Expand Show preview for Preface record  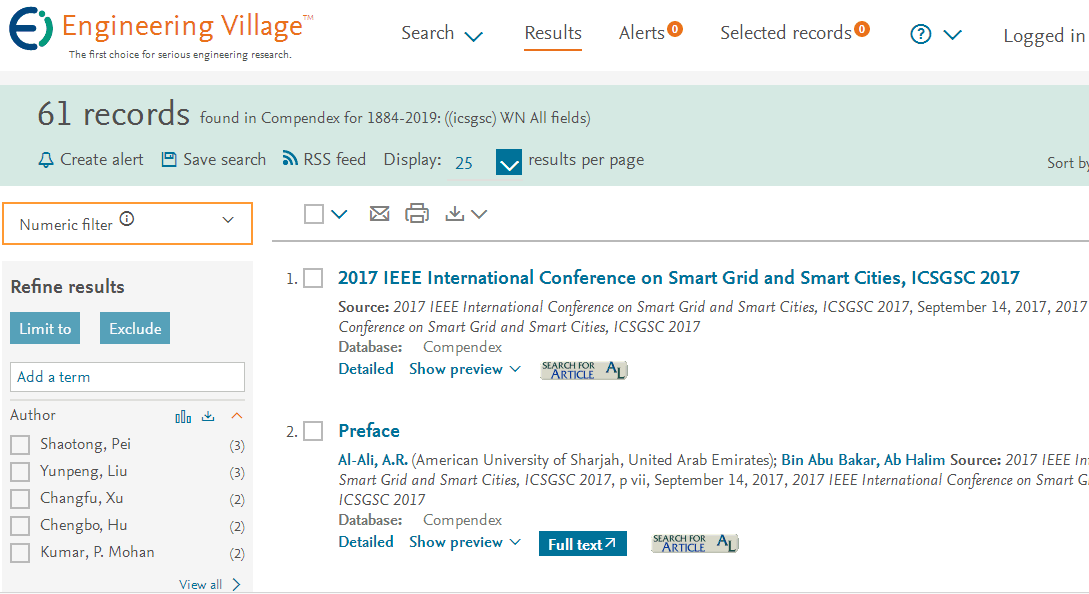[x=465, y=542]
